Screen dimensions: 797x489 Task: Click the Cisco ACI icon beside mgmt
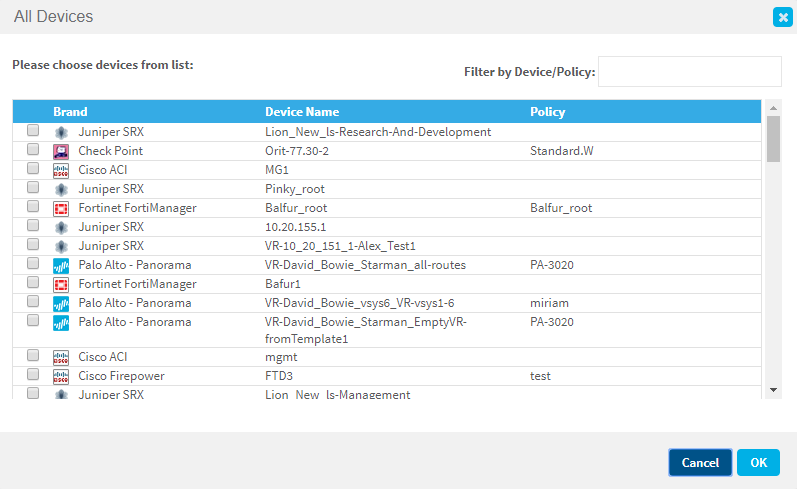[x=60, y=357]
